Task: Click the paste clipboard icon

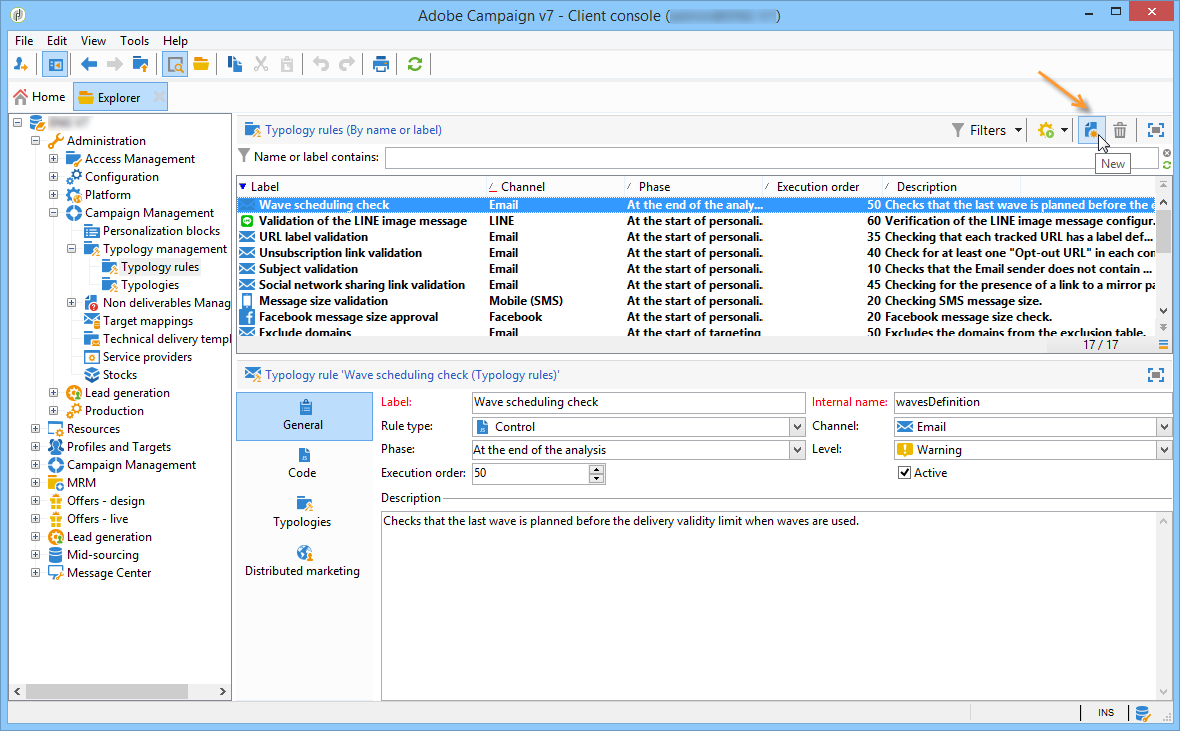Action: [287, 64]
